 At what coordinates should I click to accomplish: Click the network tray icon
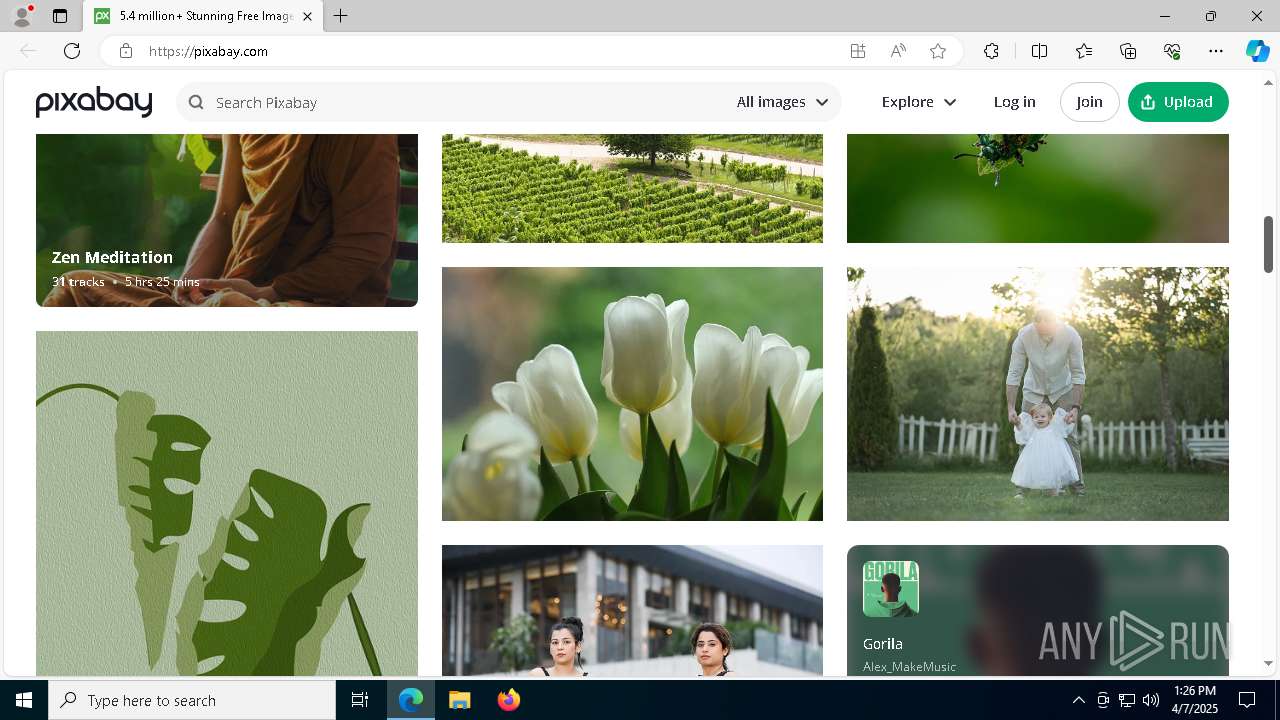[x=1127, y=700]
